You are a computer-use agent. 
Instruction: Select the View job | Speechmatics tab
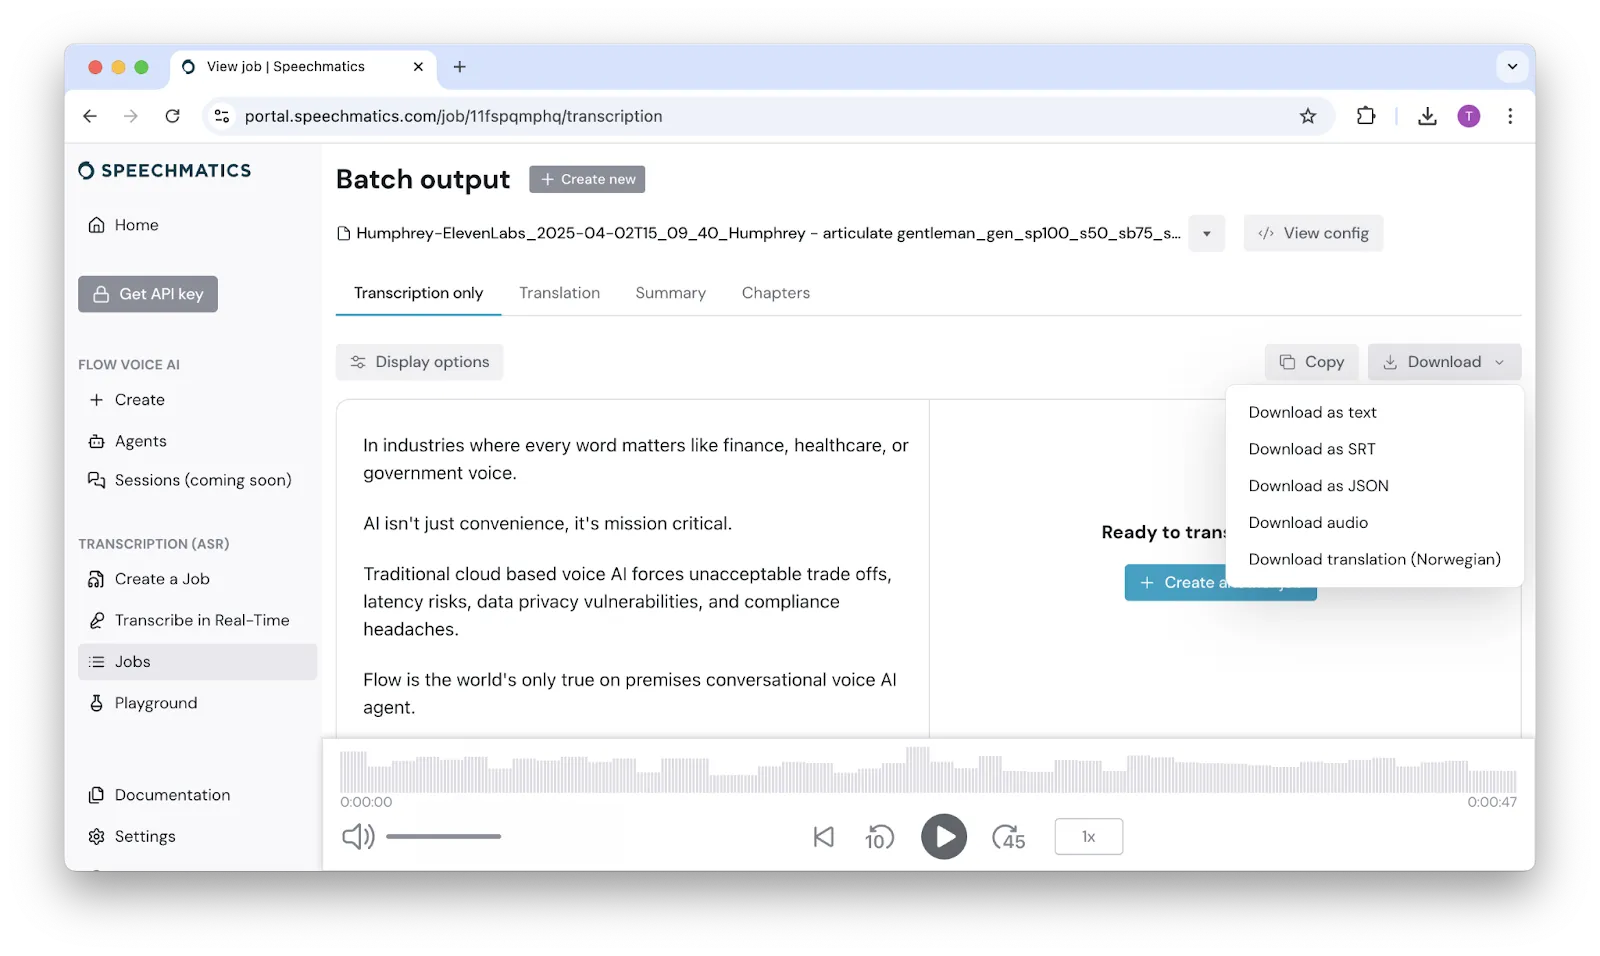click(304, 67)
